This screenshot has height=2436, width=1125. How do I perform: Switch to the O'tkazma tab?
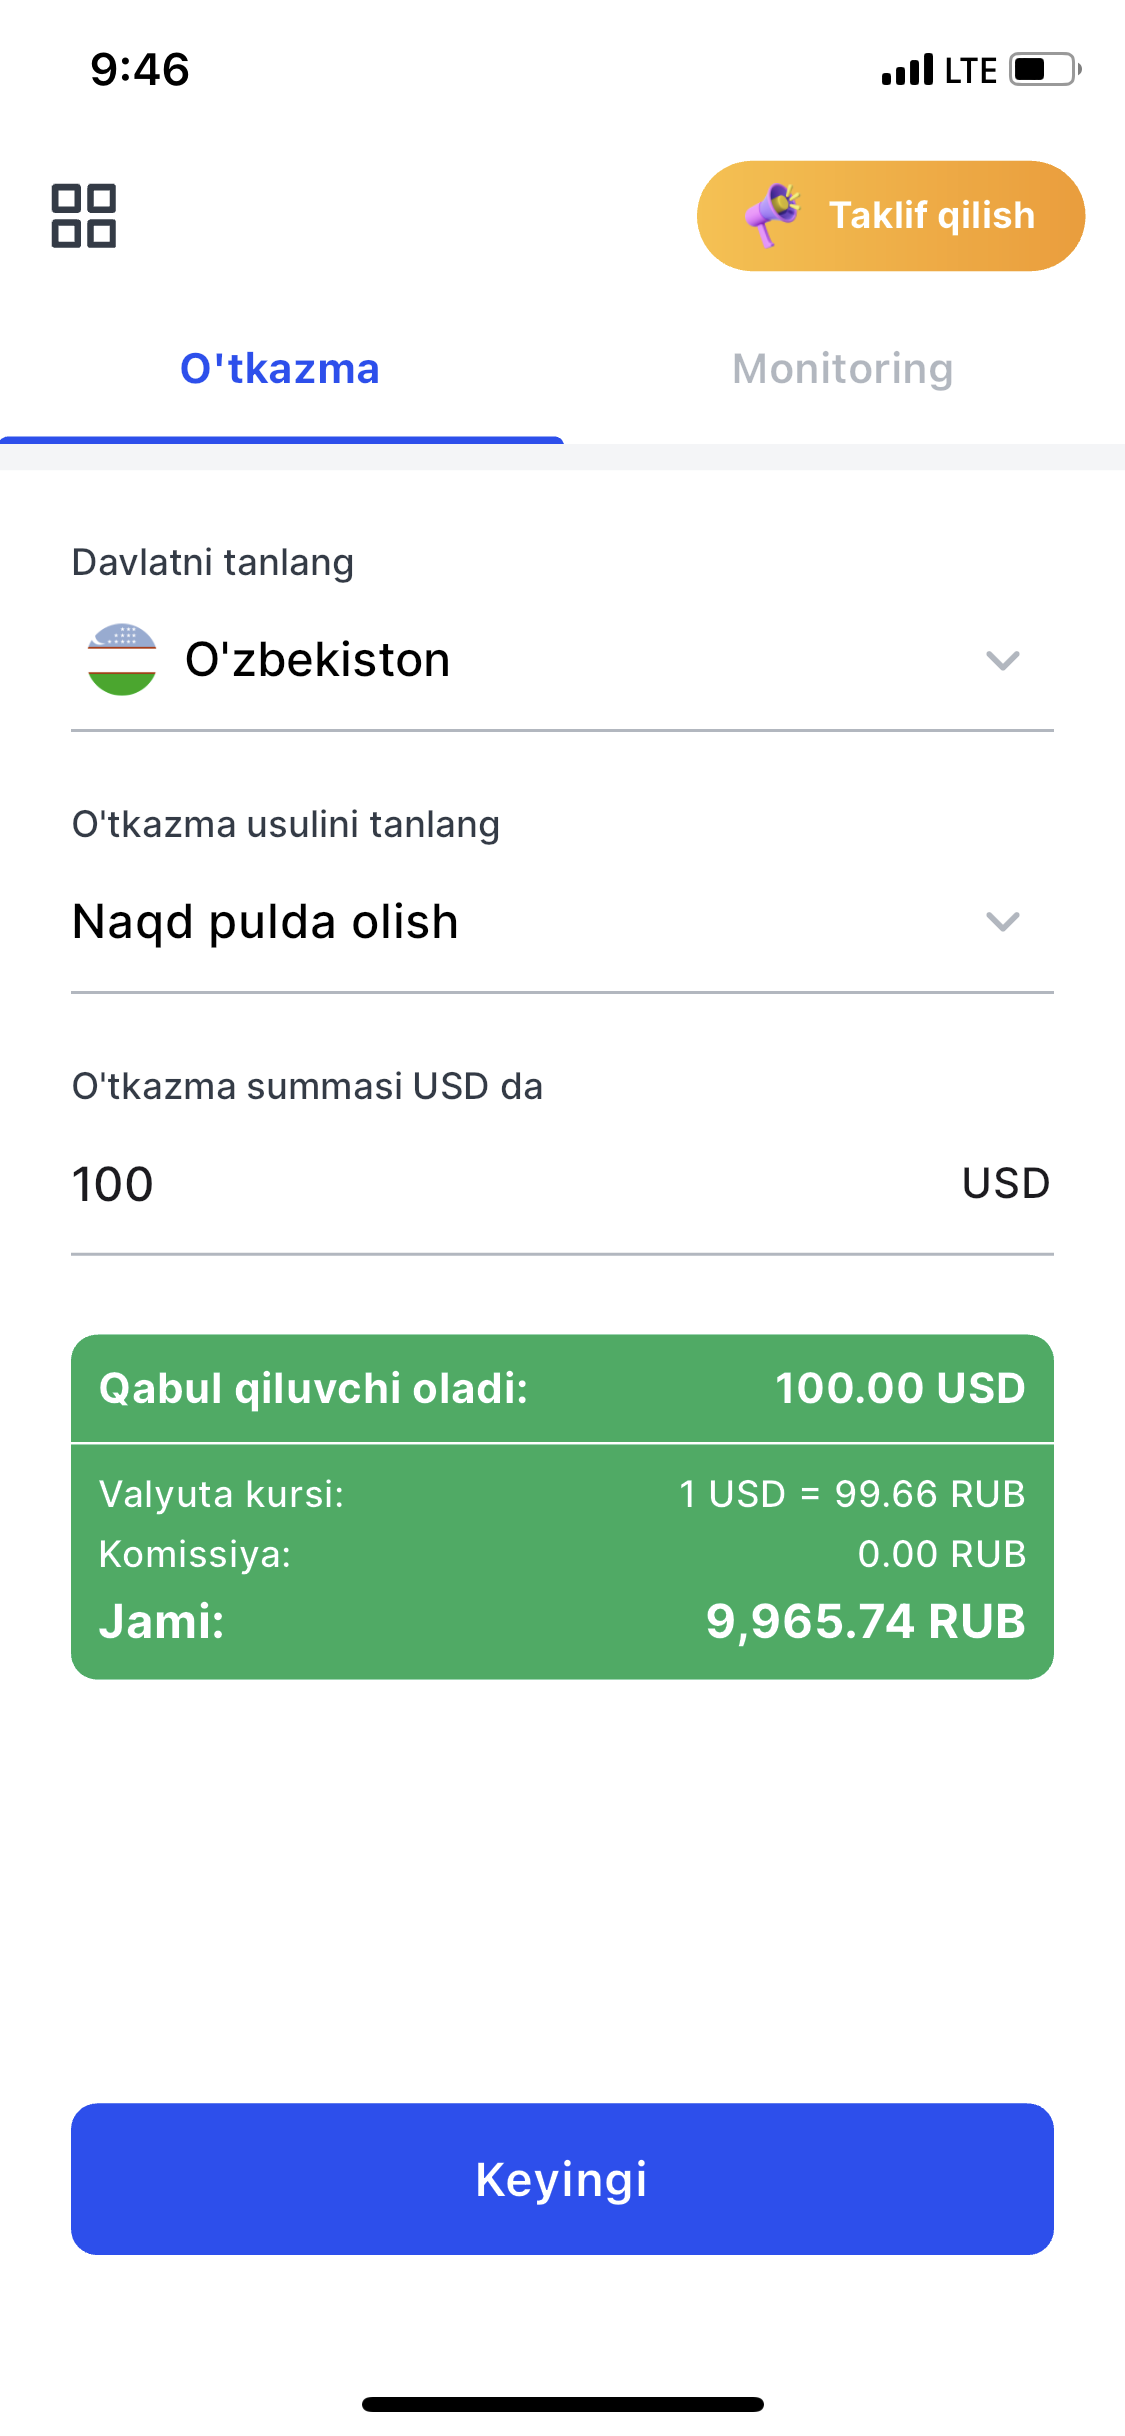(280, 369)
